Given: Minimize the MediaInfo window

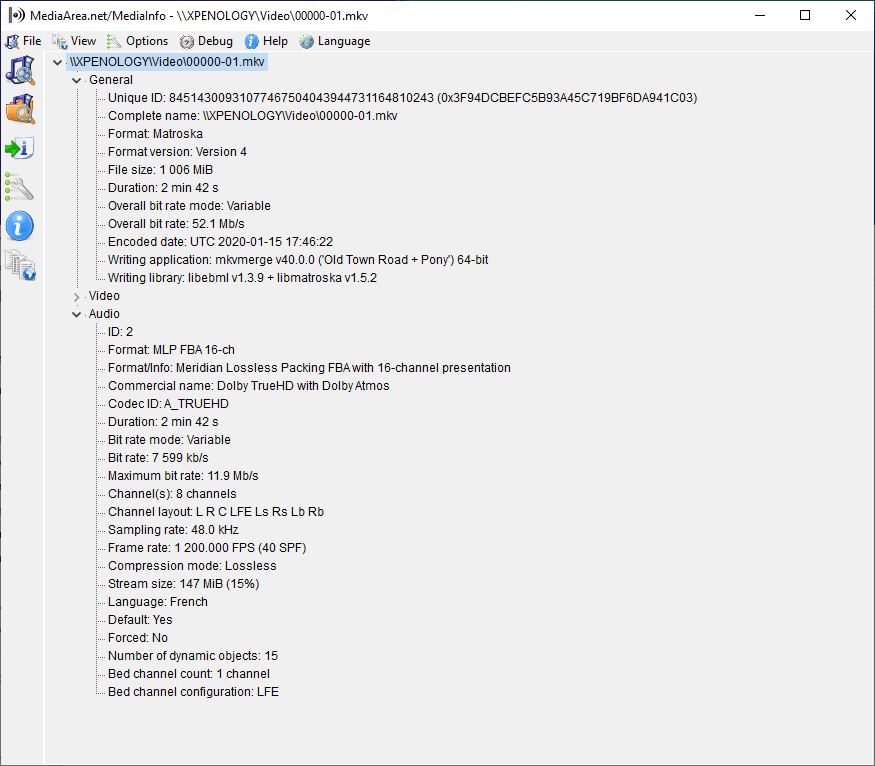Looking at the screenshot, I should [x=759, y=15].
